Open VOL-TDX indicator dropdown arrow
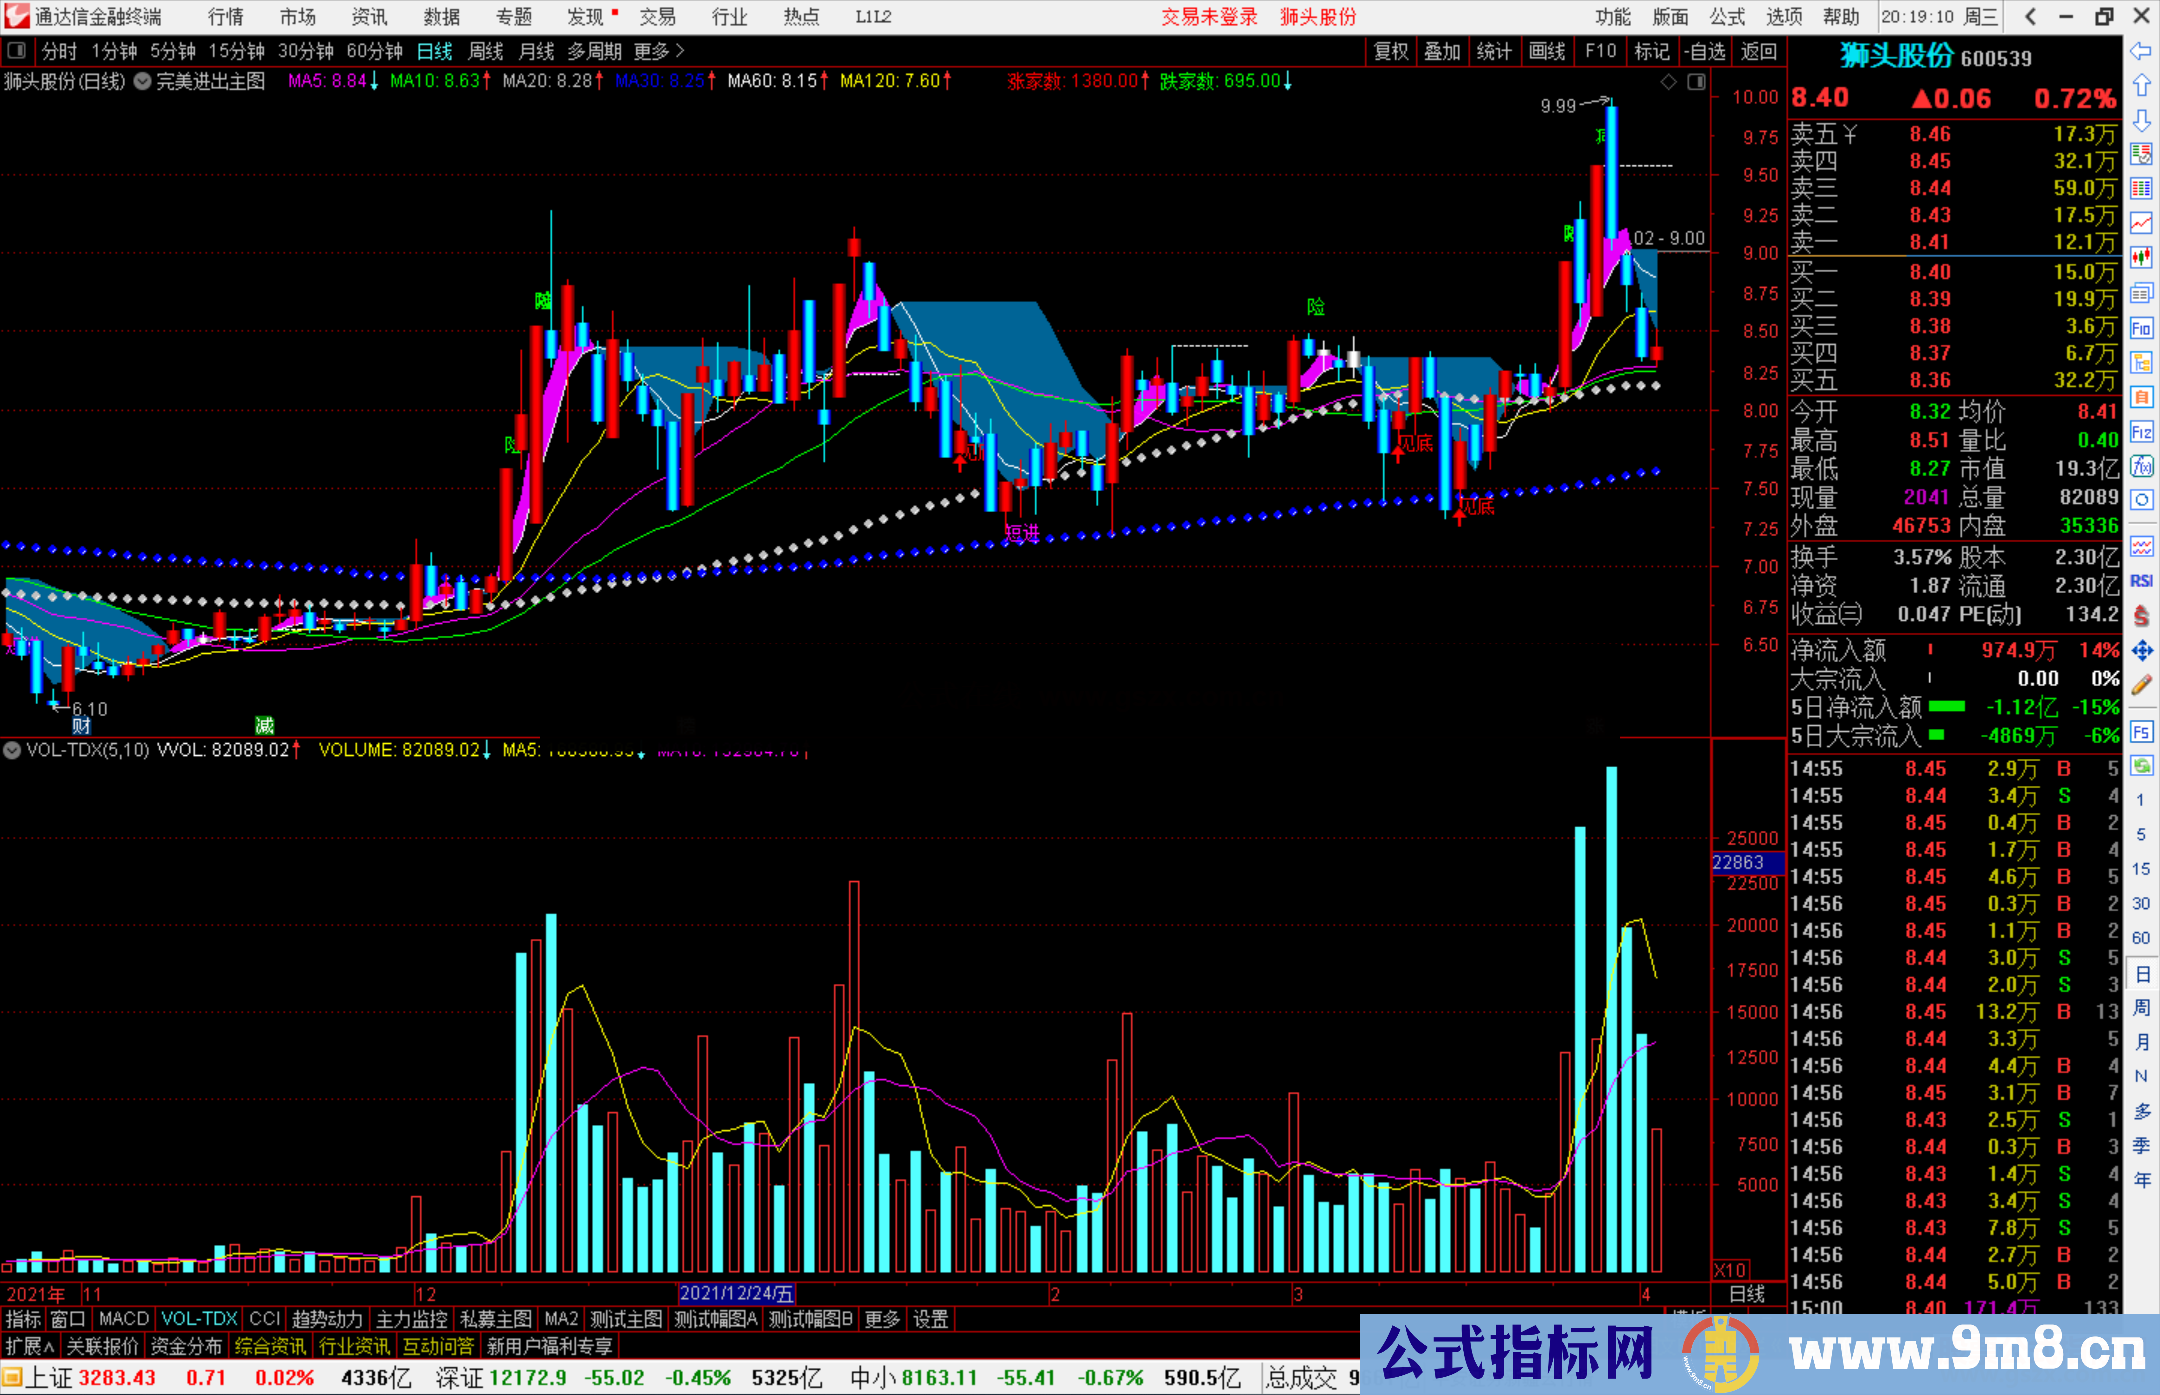The height and width of the screenshot is (1395, 2160). click(12, 750)
